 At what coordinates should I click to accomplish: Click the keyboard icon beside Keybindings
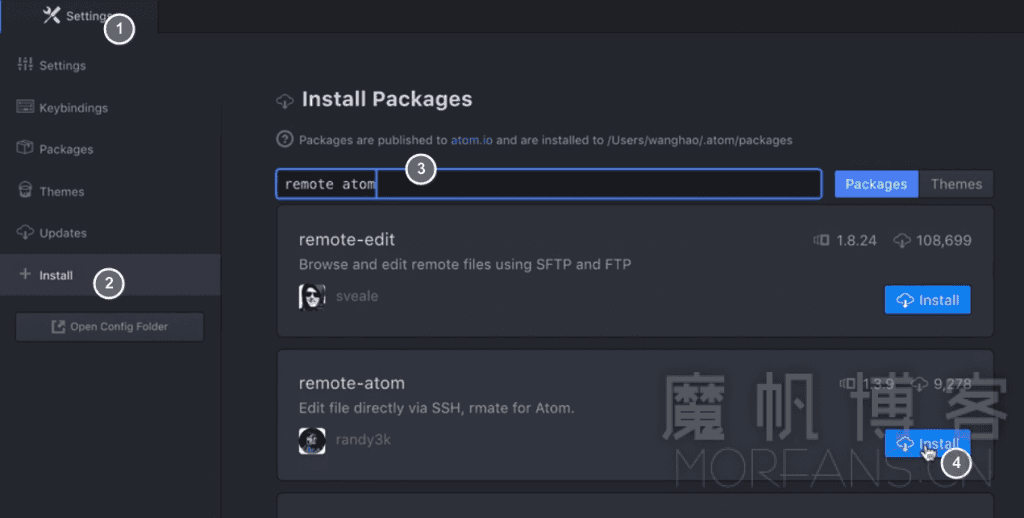25,106
